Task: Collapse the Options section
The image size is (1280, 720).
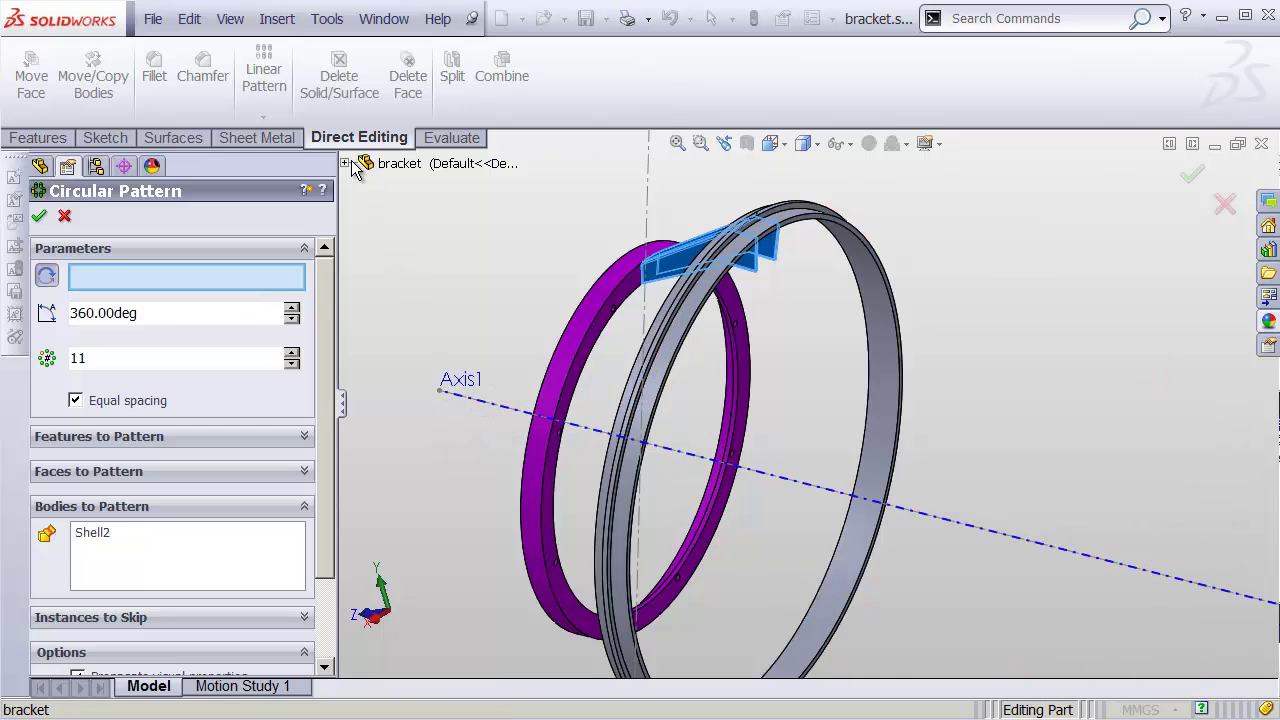Action: tap(304, 652)
